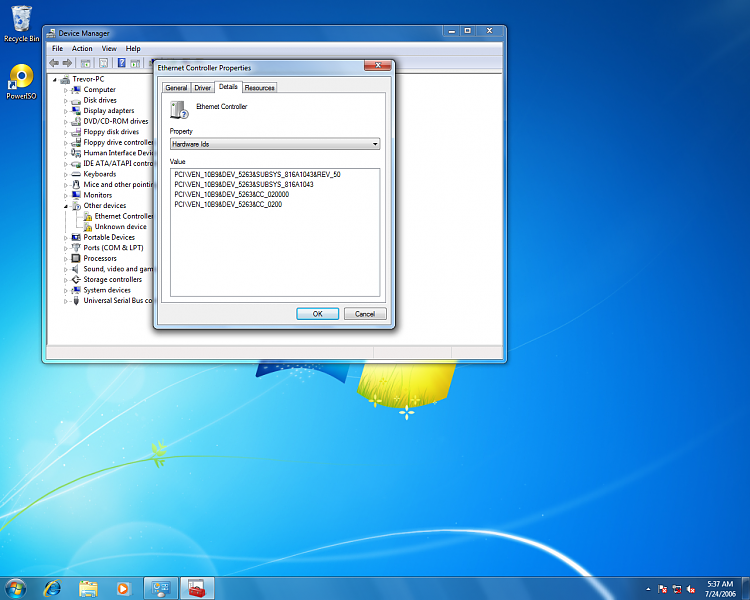The image size is (750, 600).
Task: Select the Sound, video and game controllers item
Action: [118, 269]
